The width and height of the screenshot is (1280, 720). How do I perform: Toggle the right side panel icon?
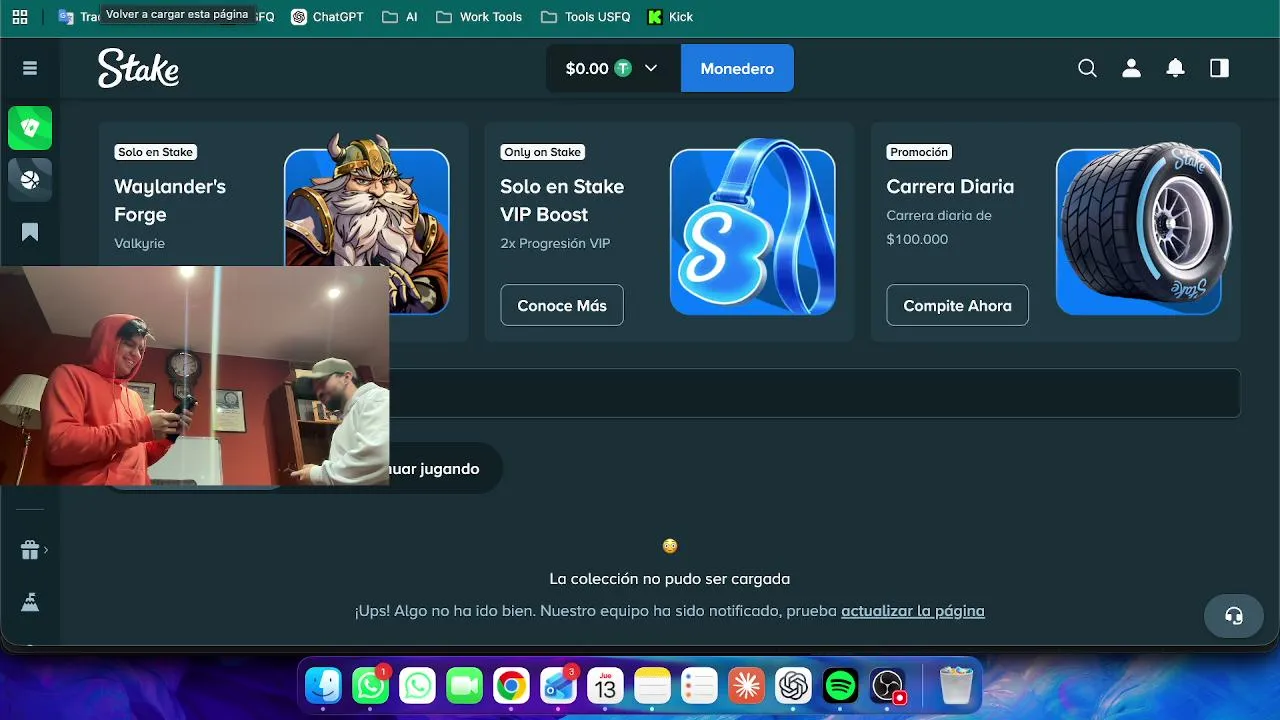click(1219, 68)
